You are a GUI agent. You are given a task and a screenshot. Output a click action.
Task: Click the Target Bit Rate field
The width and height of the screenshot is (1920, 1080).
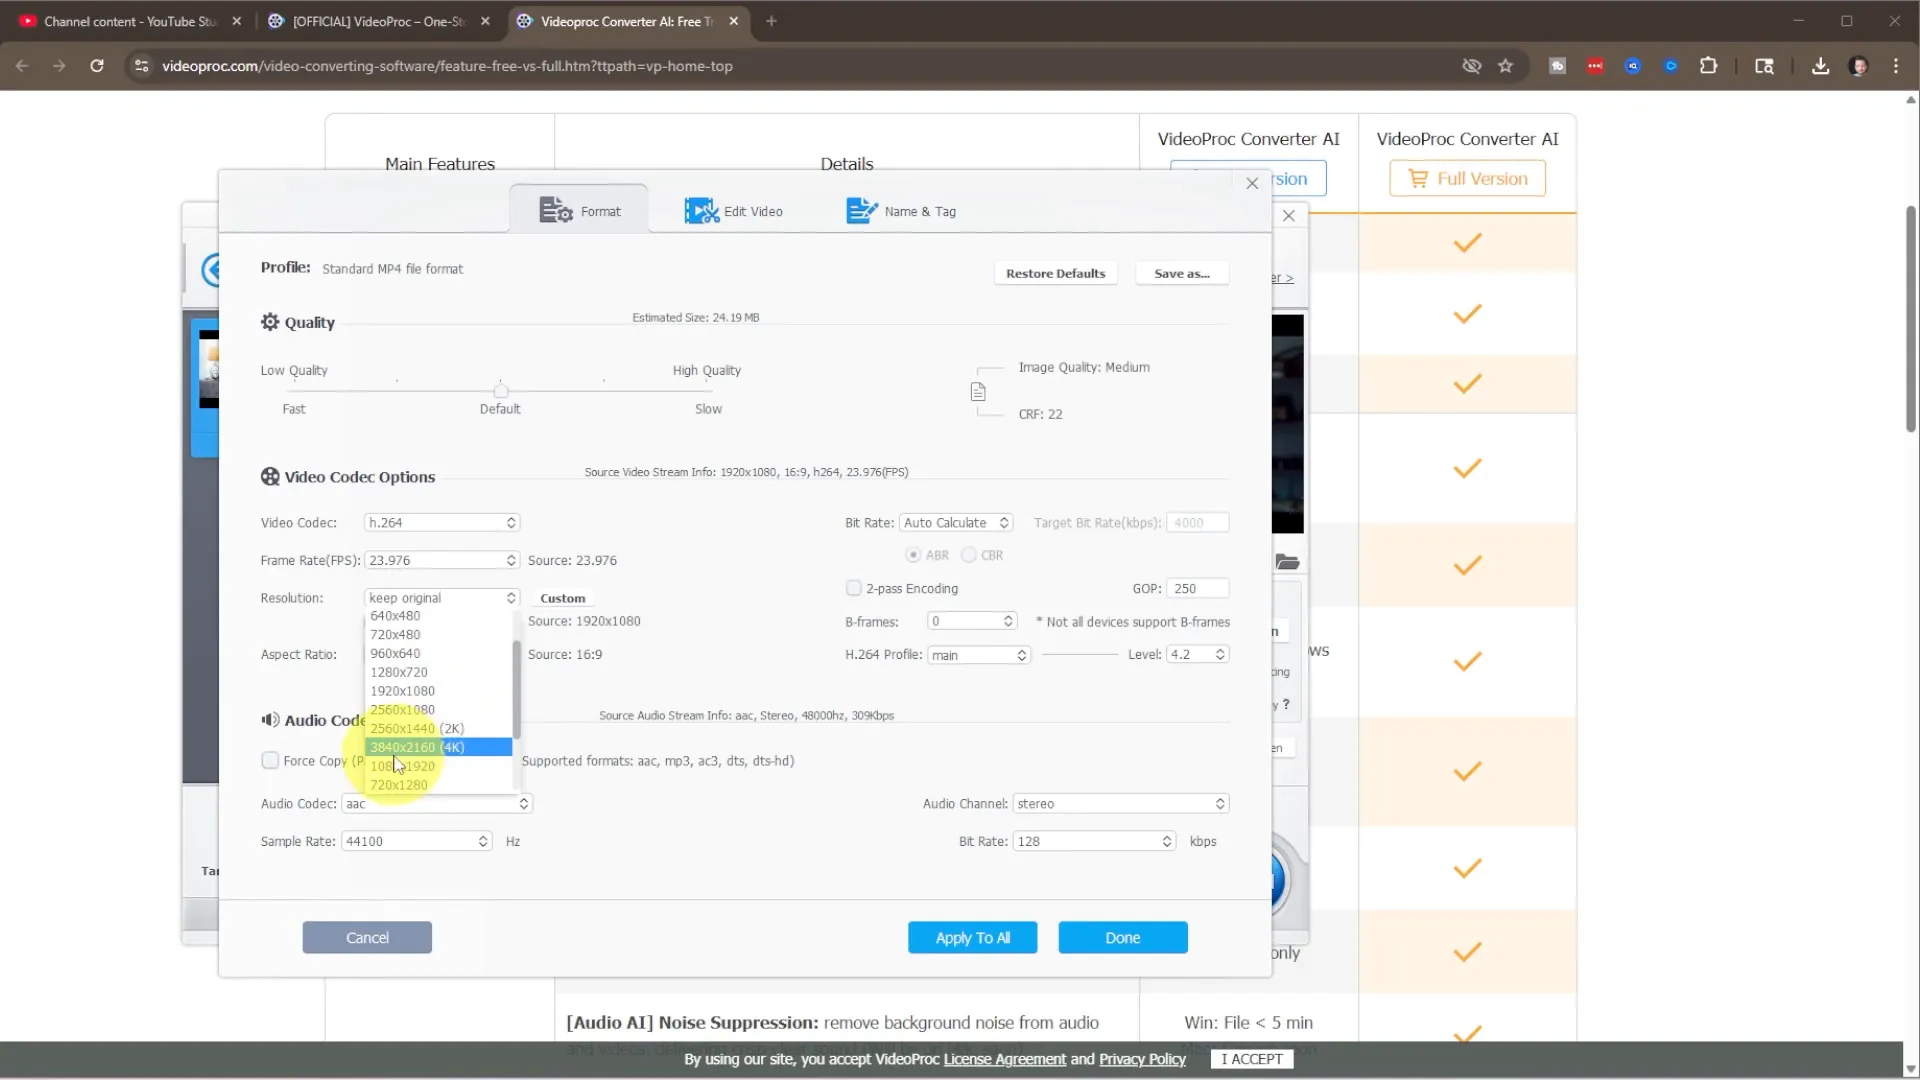(x=1197, y=523)
